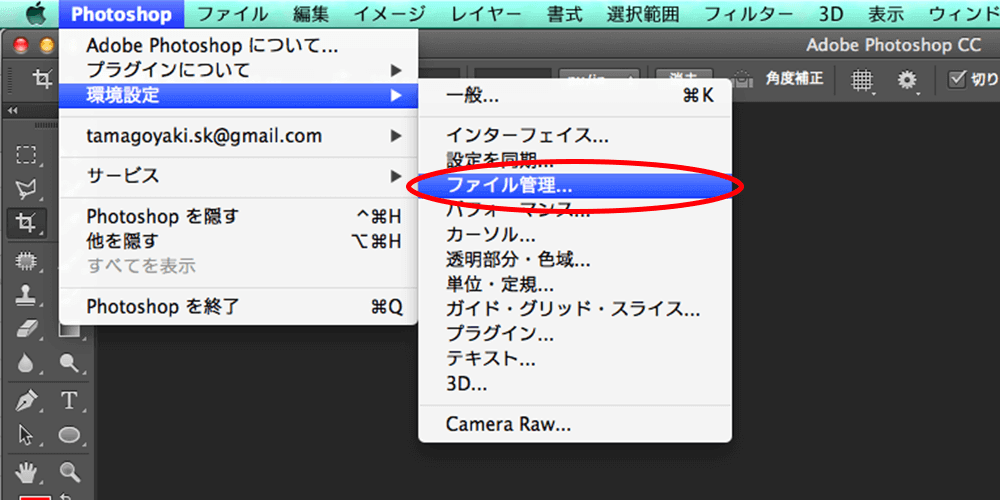Image resolution: width=1000 pixels, height=500 pixels.
Task: Choose Photoshop を終了
Action: [x=239, y=307]
